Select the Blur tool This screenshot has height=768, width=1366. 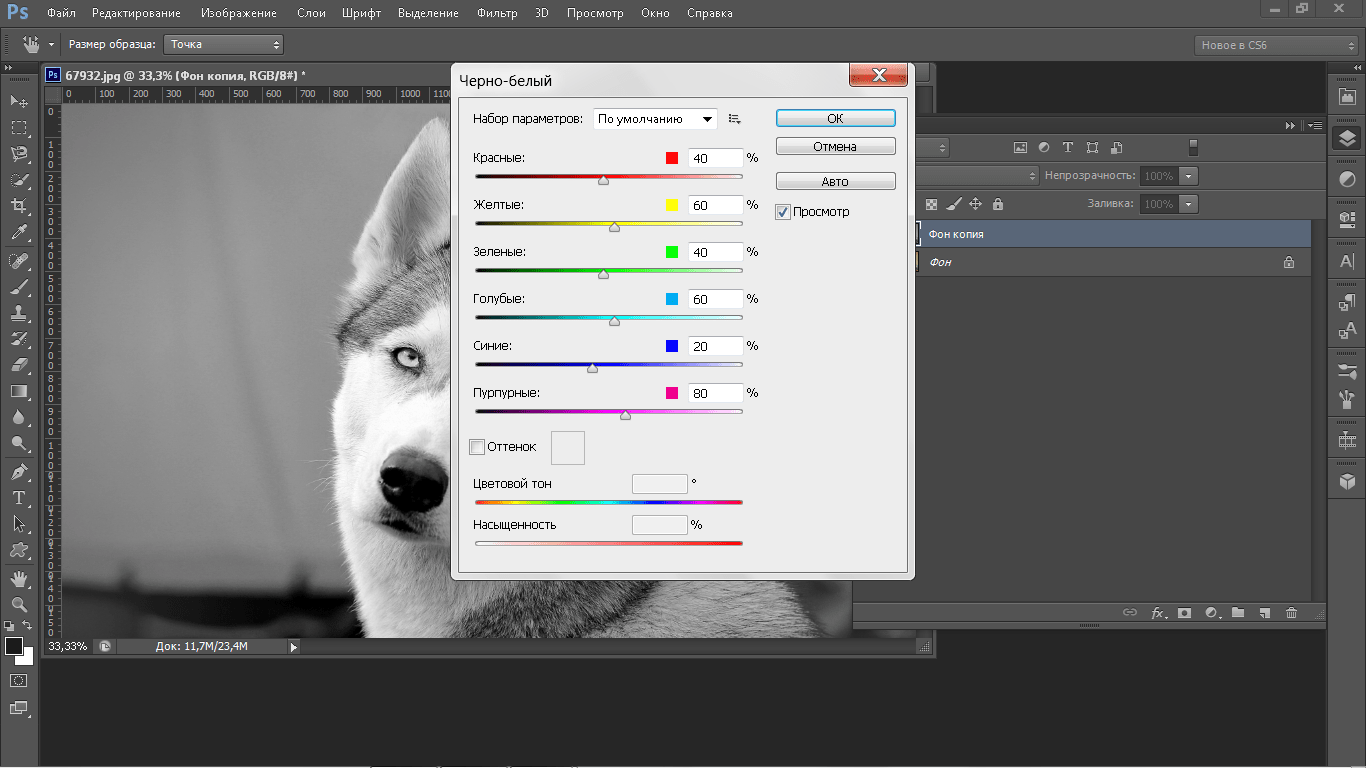point(19,417)
